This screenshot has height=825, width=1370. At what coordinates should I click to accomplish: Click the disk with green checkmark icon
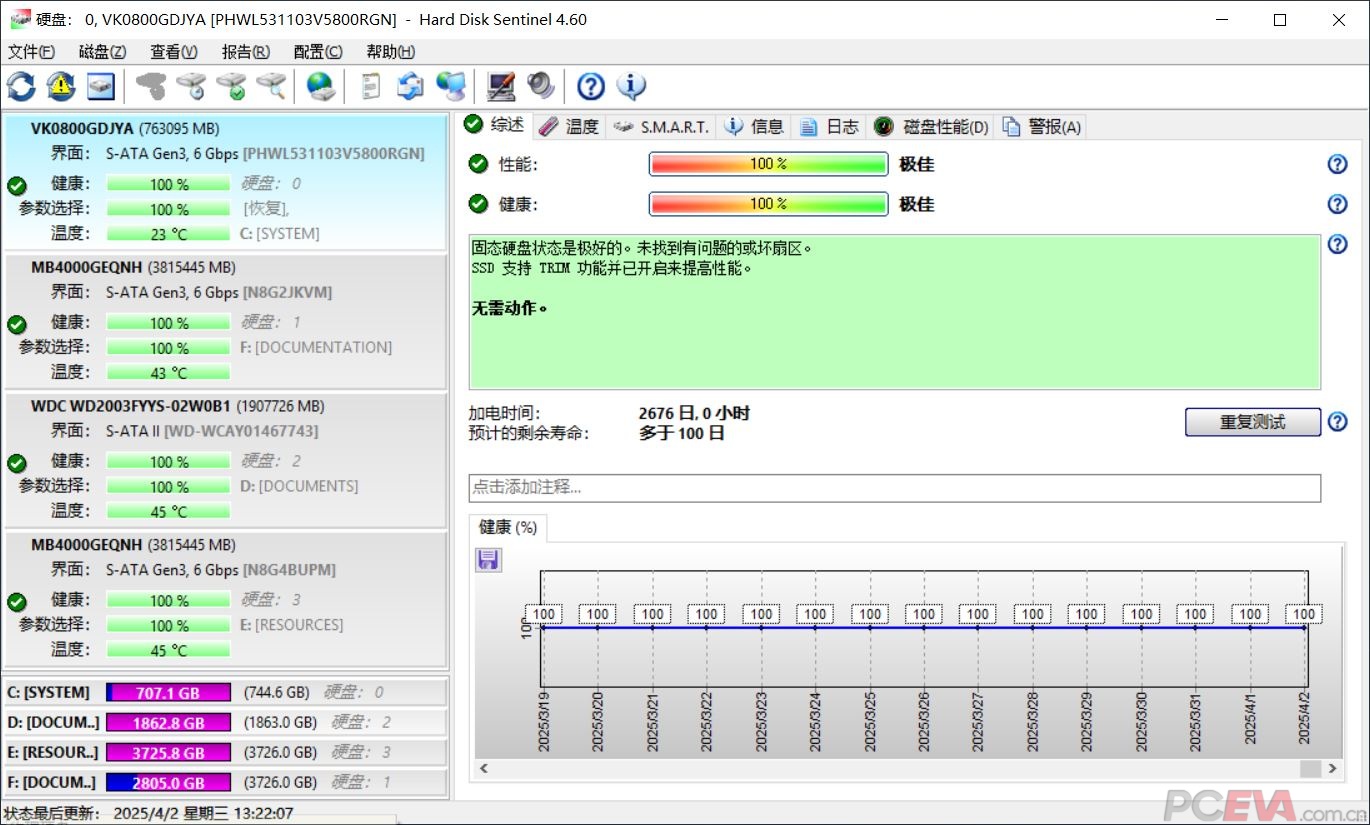(x=231, y=87)
